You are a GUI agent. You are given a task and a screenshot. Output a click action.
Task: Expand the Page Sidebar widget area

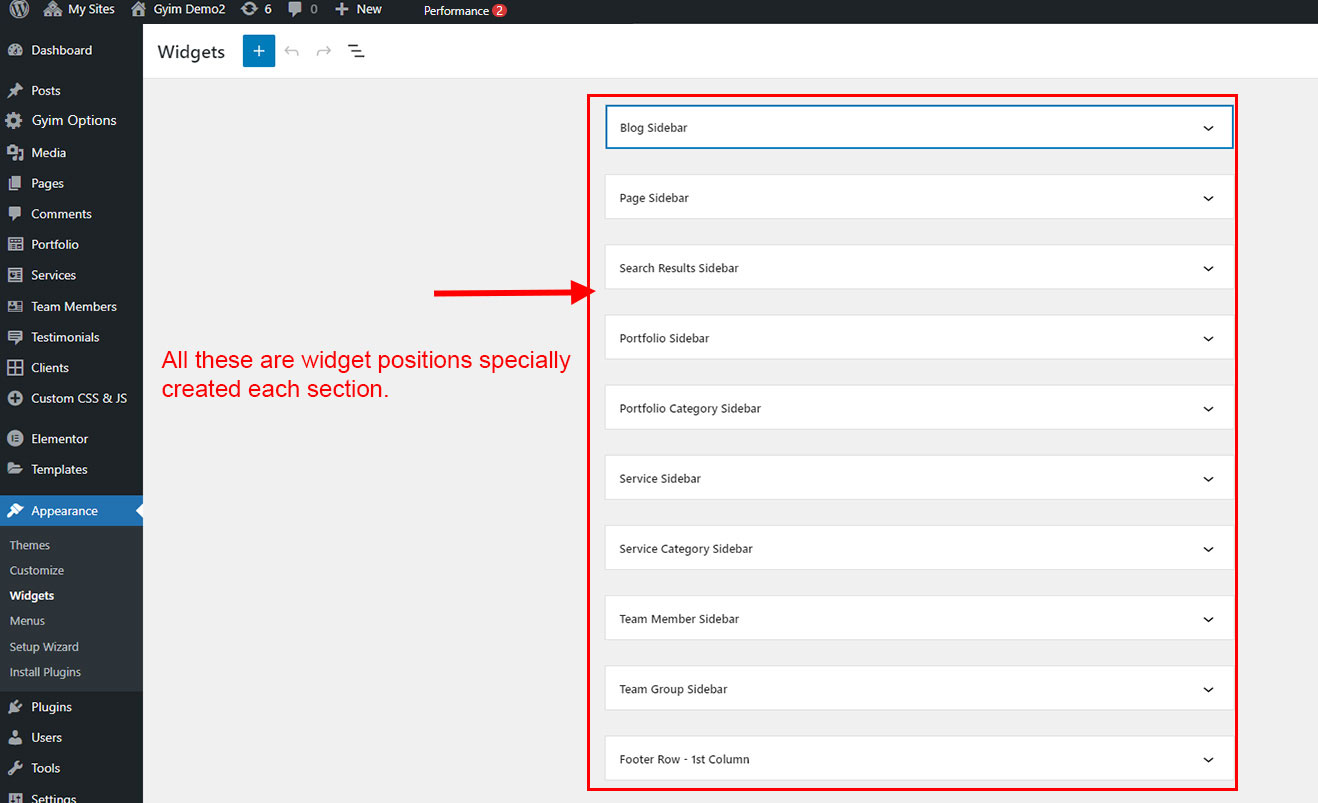click(1208, 198)
